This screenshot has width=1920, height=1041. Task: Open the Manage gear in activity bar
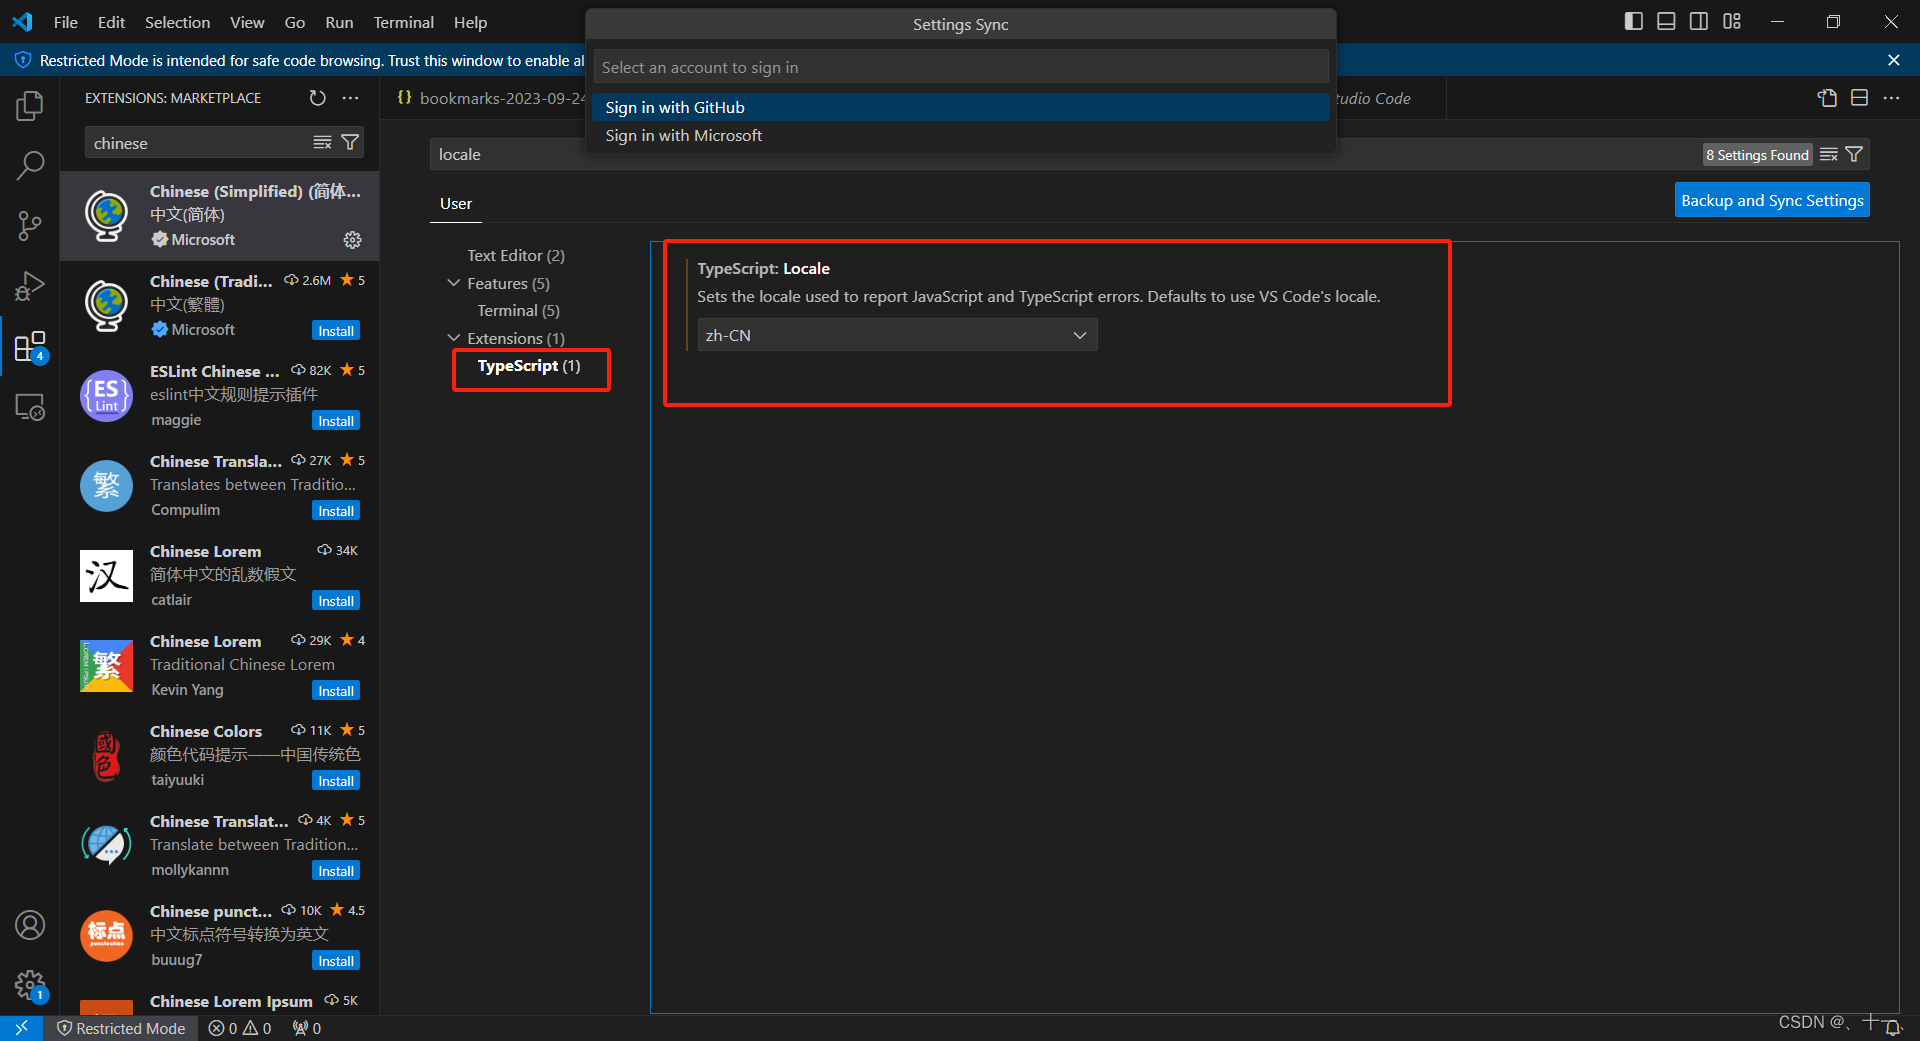point(30,986)
